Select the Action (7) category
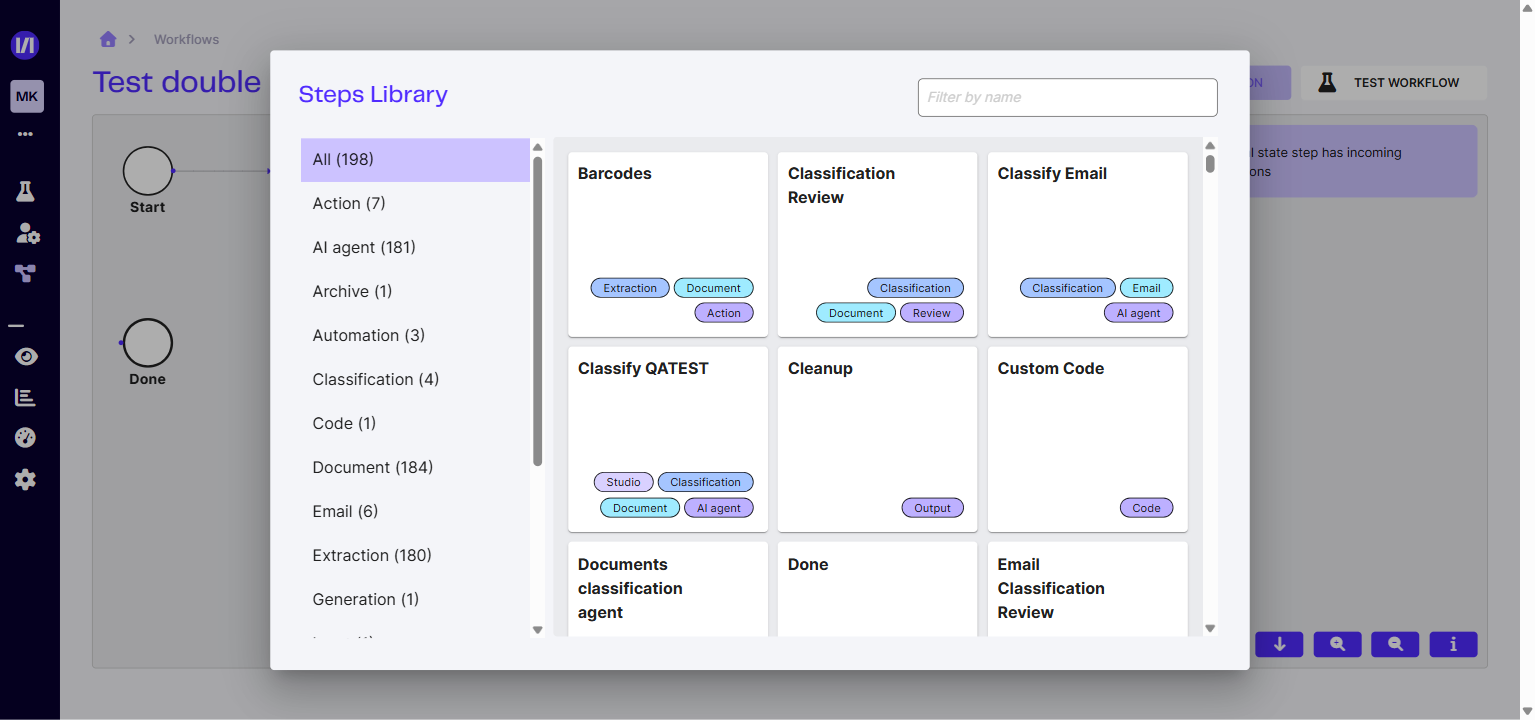The height and width of the screenshot is (720, 1535). point(415,204)
